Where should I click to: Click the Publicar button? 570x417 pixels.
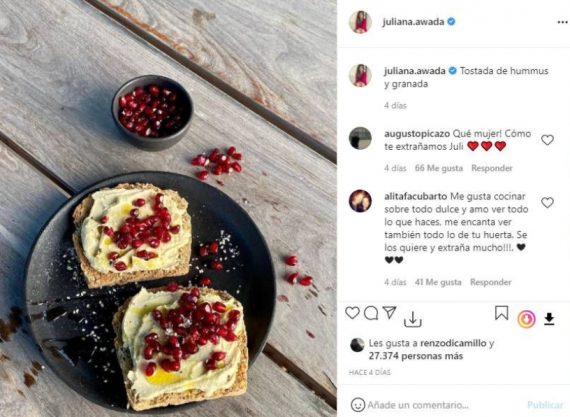click(x=545, y=405)
